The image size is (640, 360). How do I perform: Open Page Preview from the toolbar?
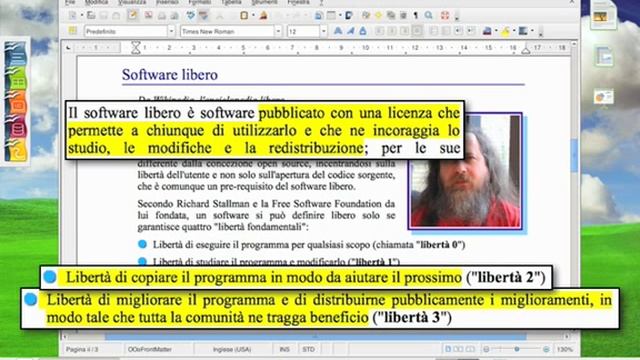175,16
